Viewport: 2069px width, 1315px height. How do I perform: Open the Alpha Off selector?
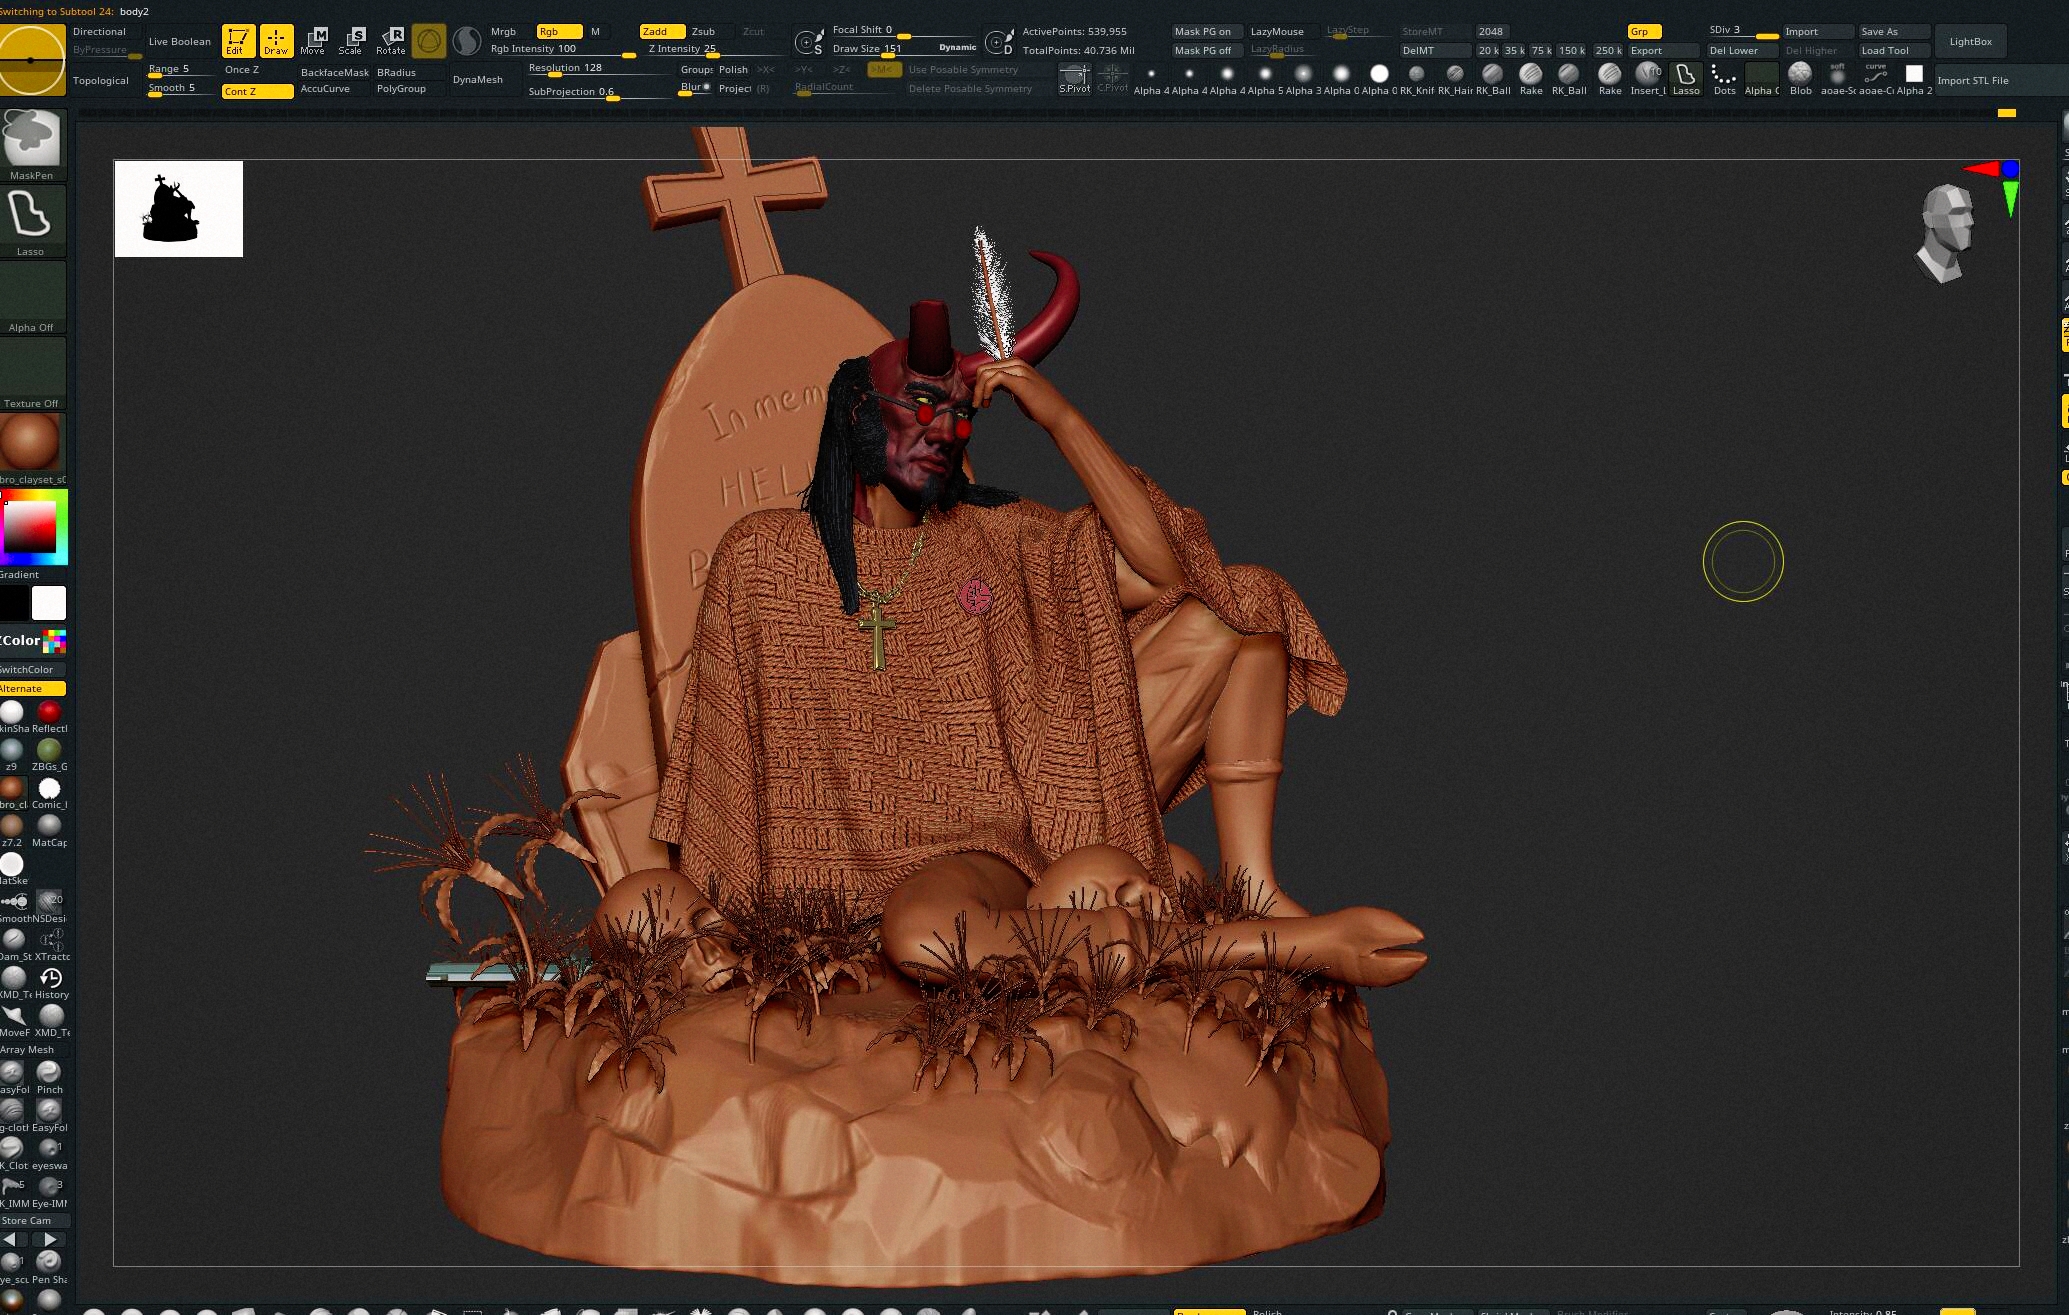pos(32,297)
